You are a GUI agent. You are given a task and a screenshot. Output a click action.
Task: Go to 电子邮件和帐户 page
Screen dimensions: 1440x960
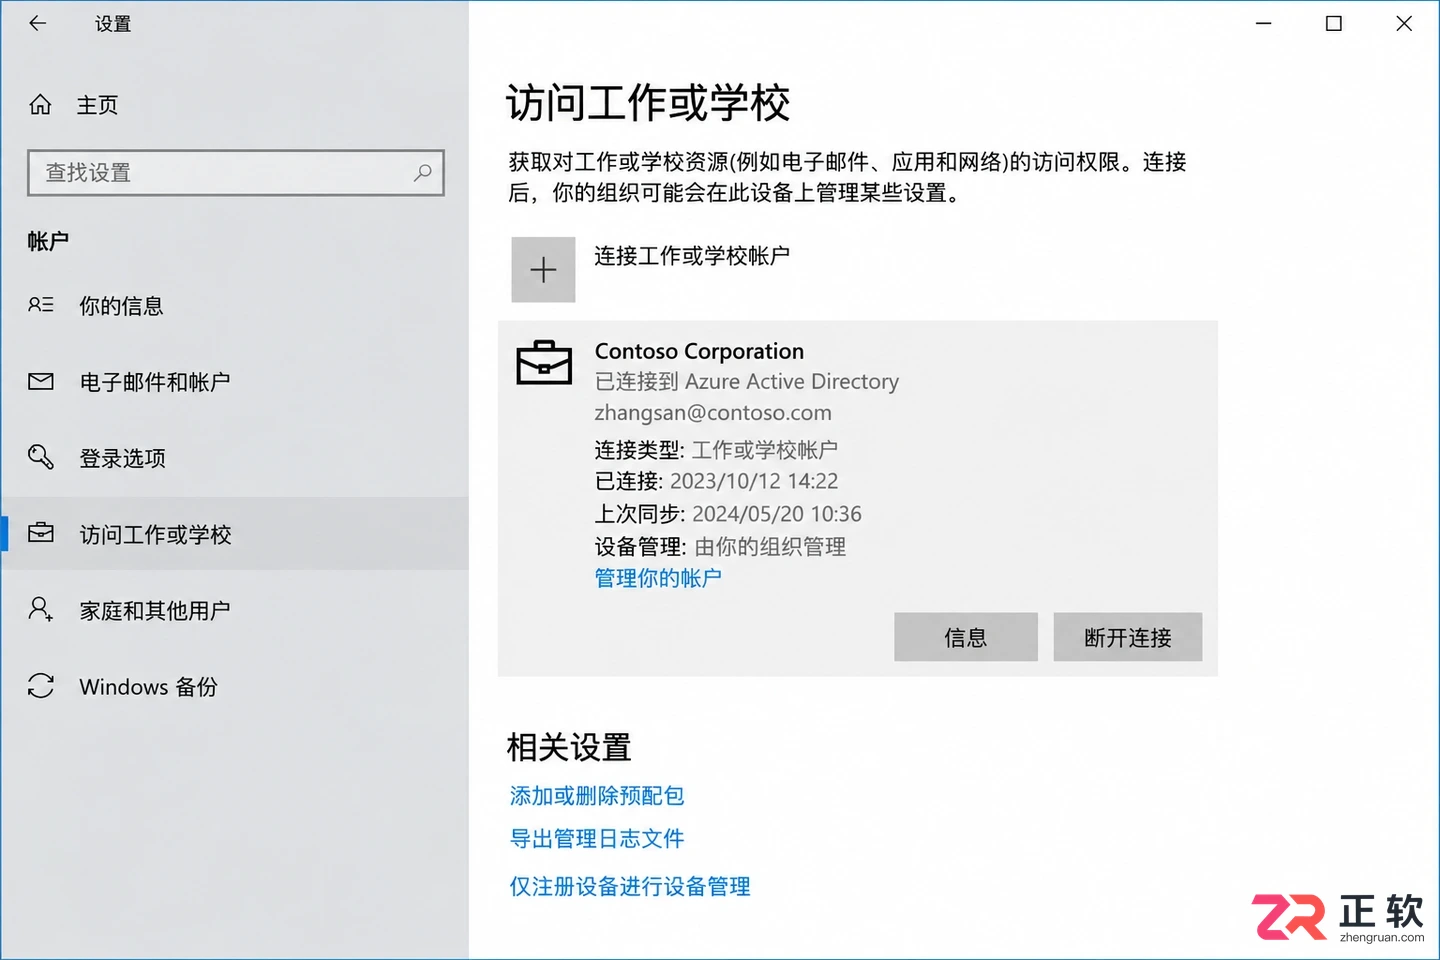point(155,382)
